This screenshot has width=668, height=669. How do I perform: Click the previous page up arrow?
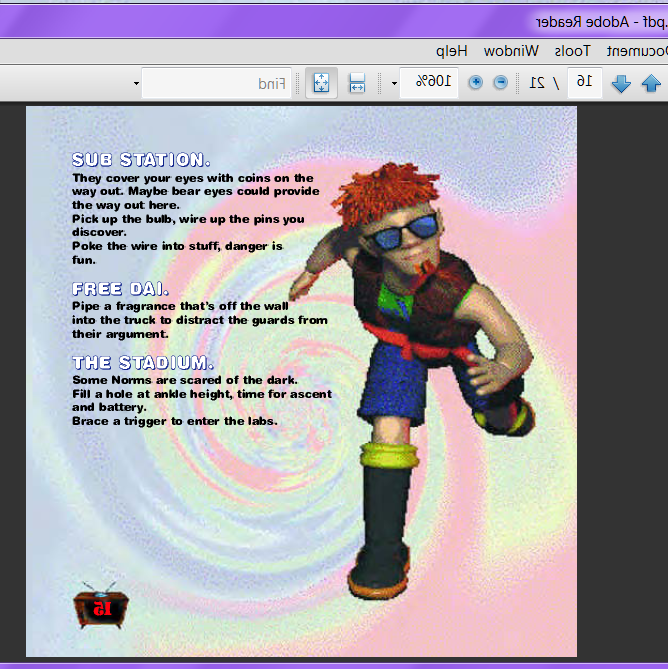(x=651, y=83)
